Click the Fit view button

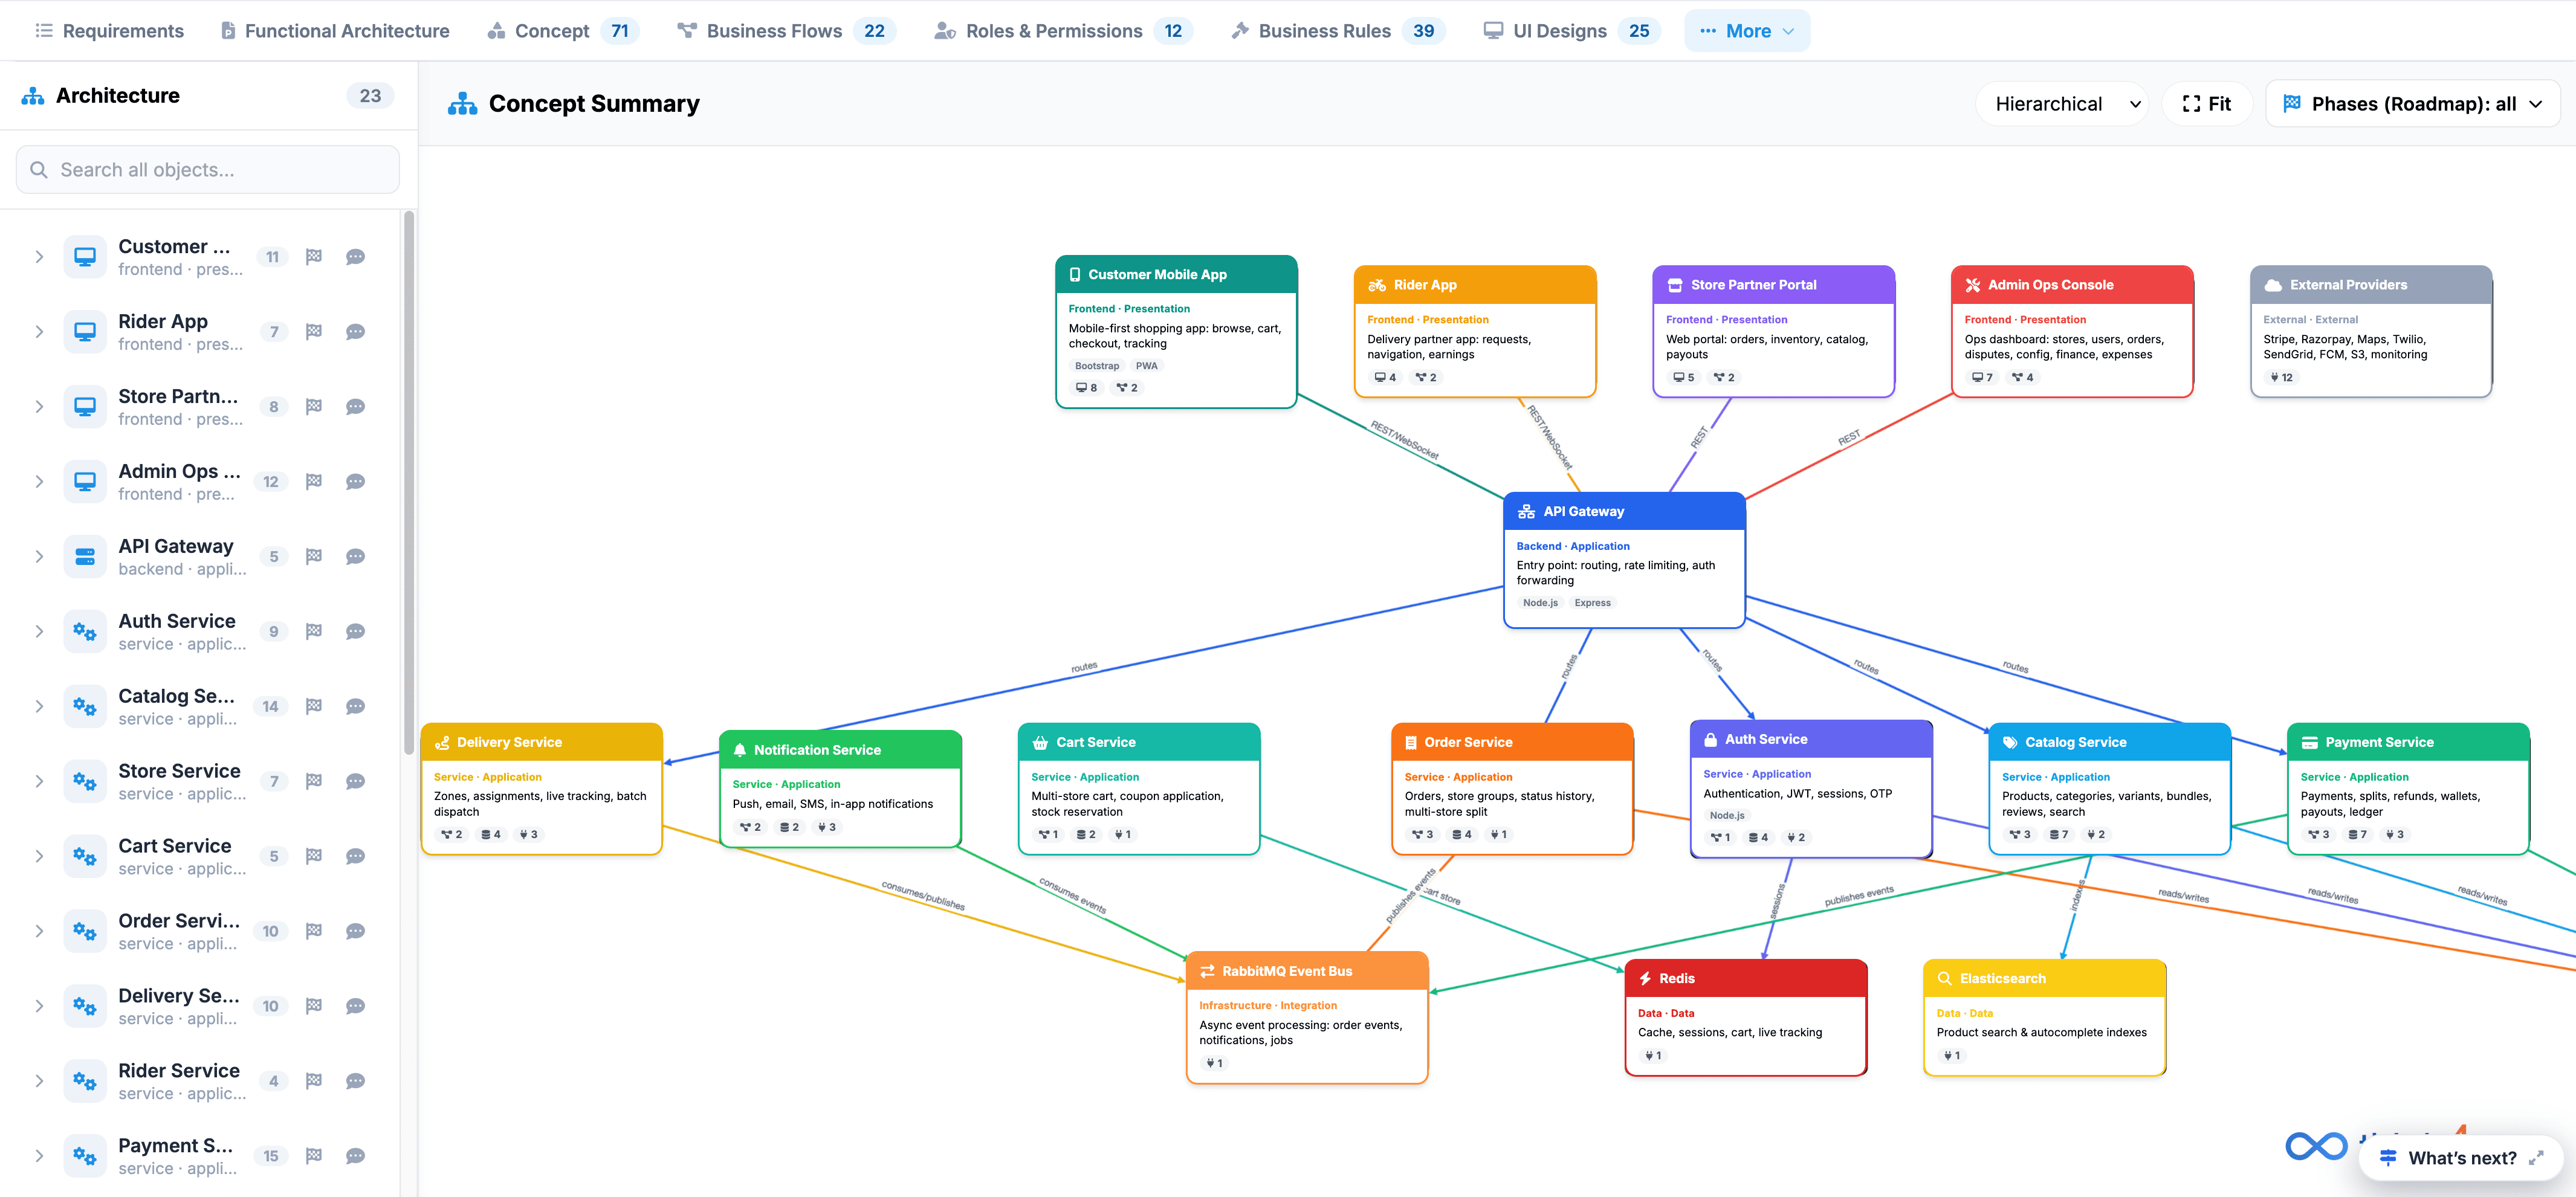click(2207, 104)
